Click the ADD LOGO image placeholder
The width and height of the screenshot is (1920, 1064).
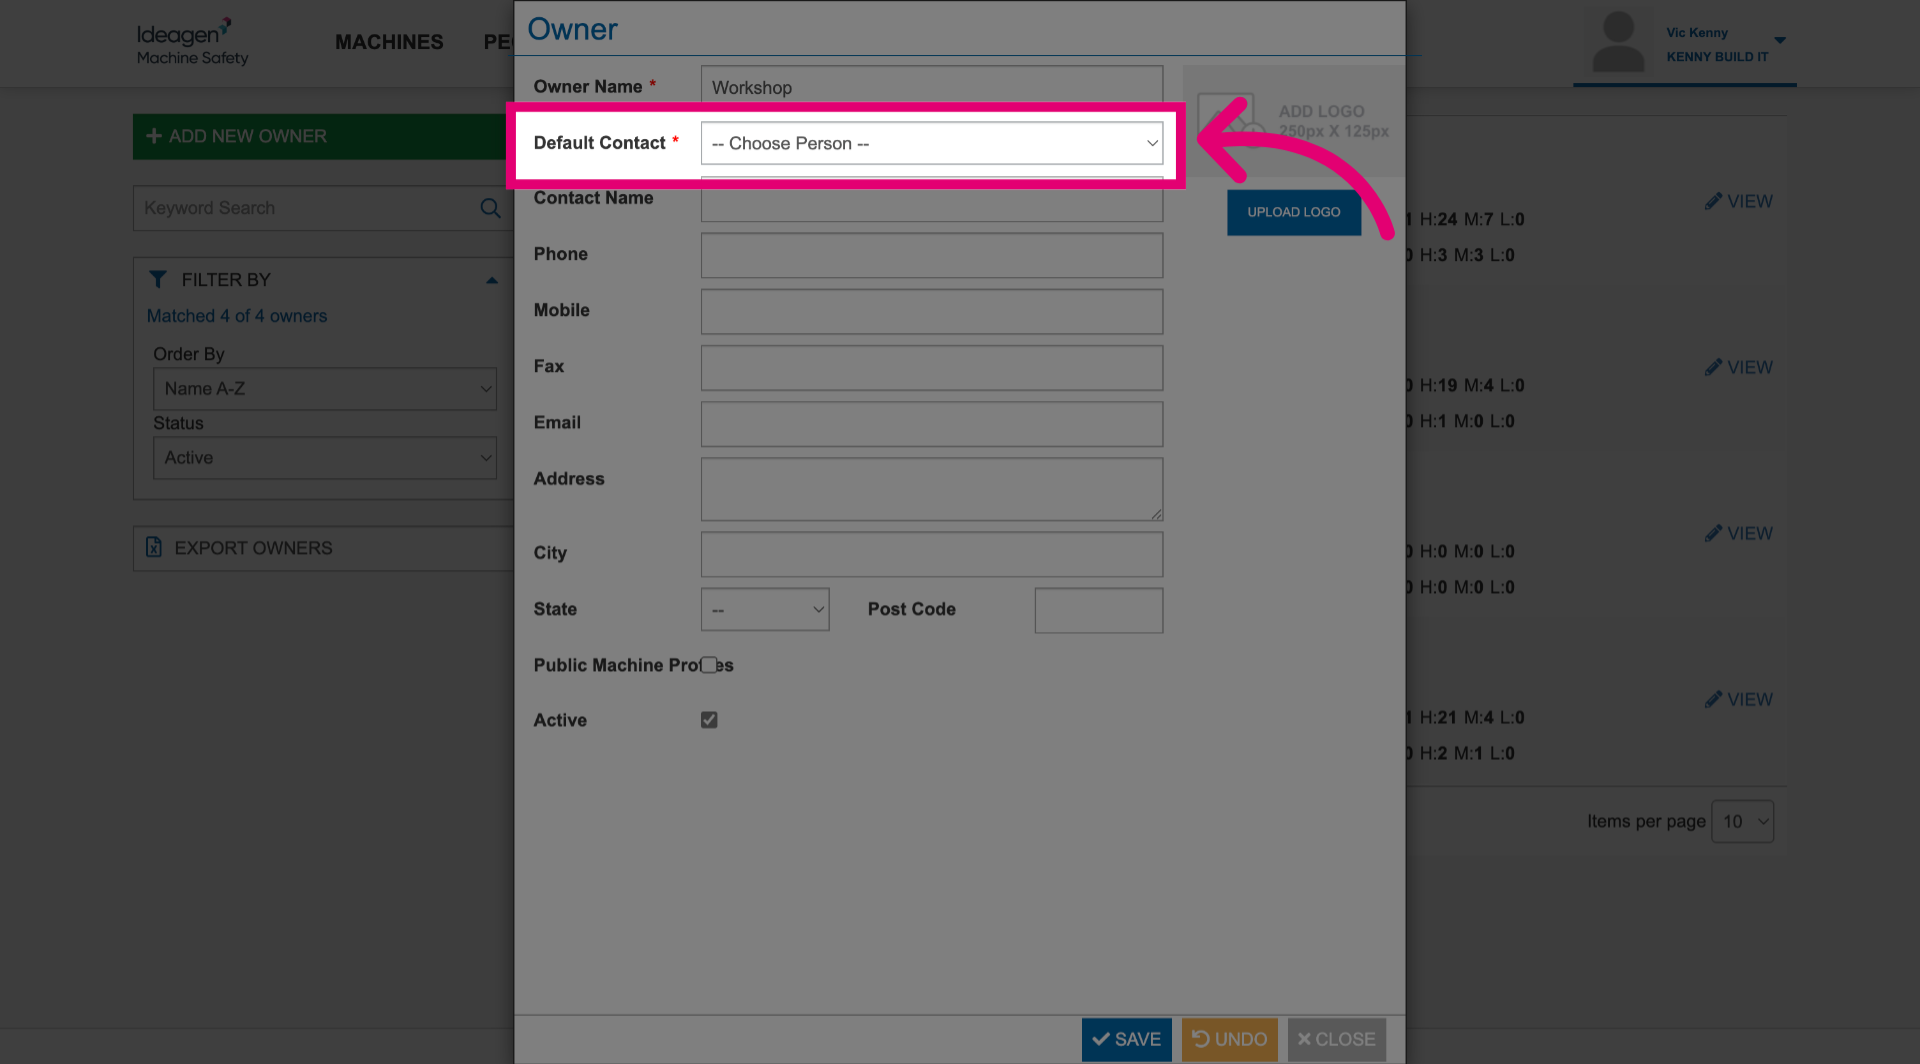point(1294,121)
